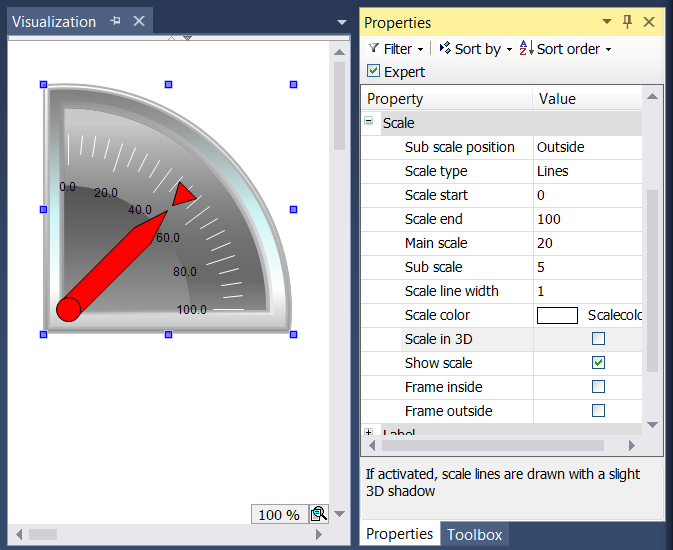Toggle the Expert checkbox

[x=373, y=71]
